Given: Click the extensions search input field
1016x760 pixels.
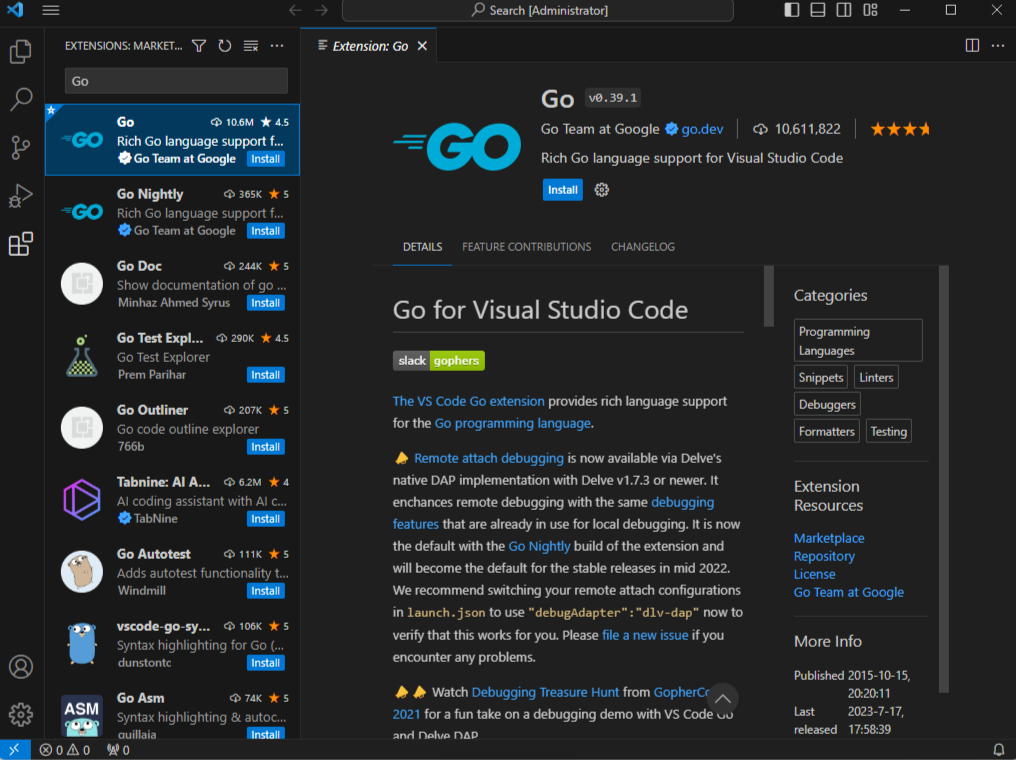Looking at the screenshot, I should tap(176, 81).
